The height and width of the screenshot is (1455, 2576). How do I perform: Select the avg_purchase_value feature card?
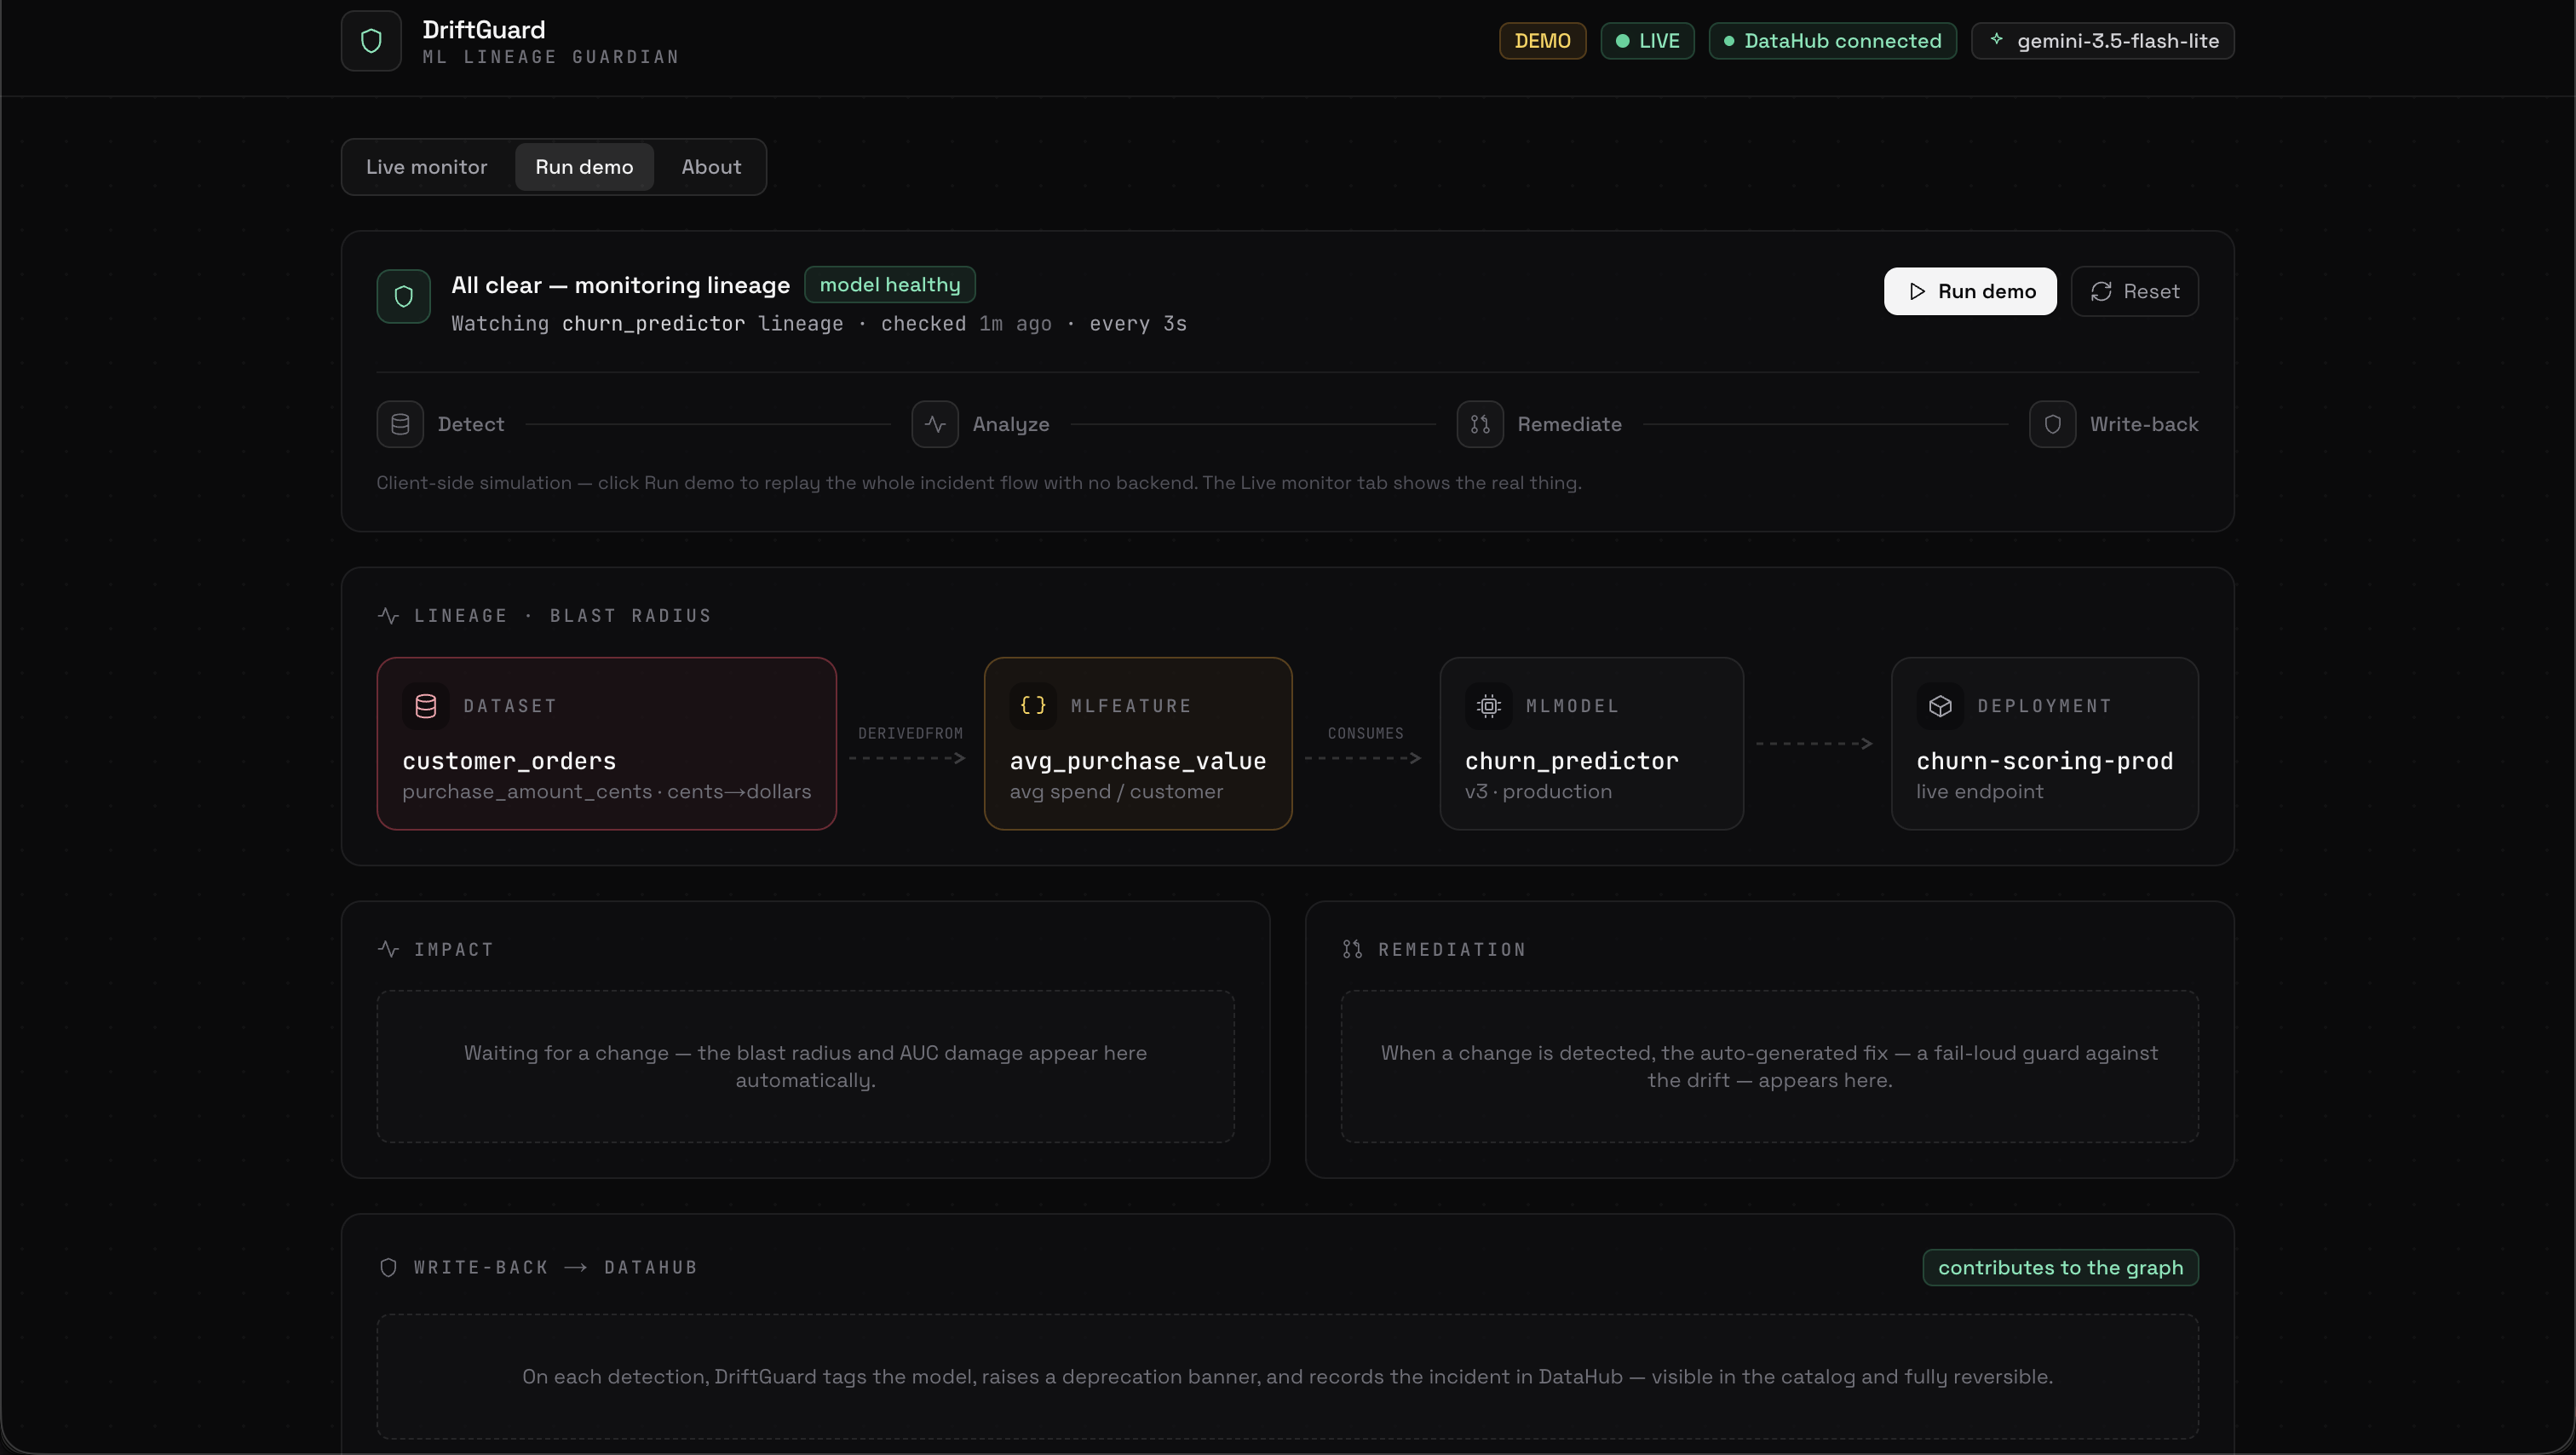(x=1138, y=743)
